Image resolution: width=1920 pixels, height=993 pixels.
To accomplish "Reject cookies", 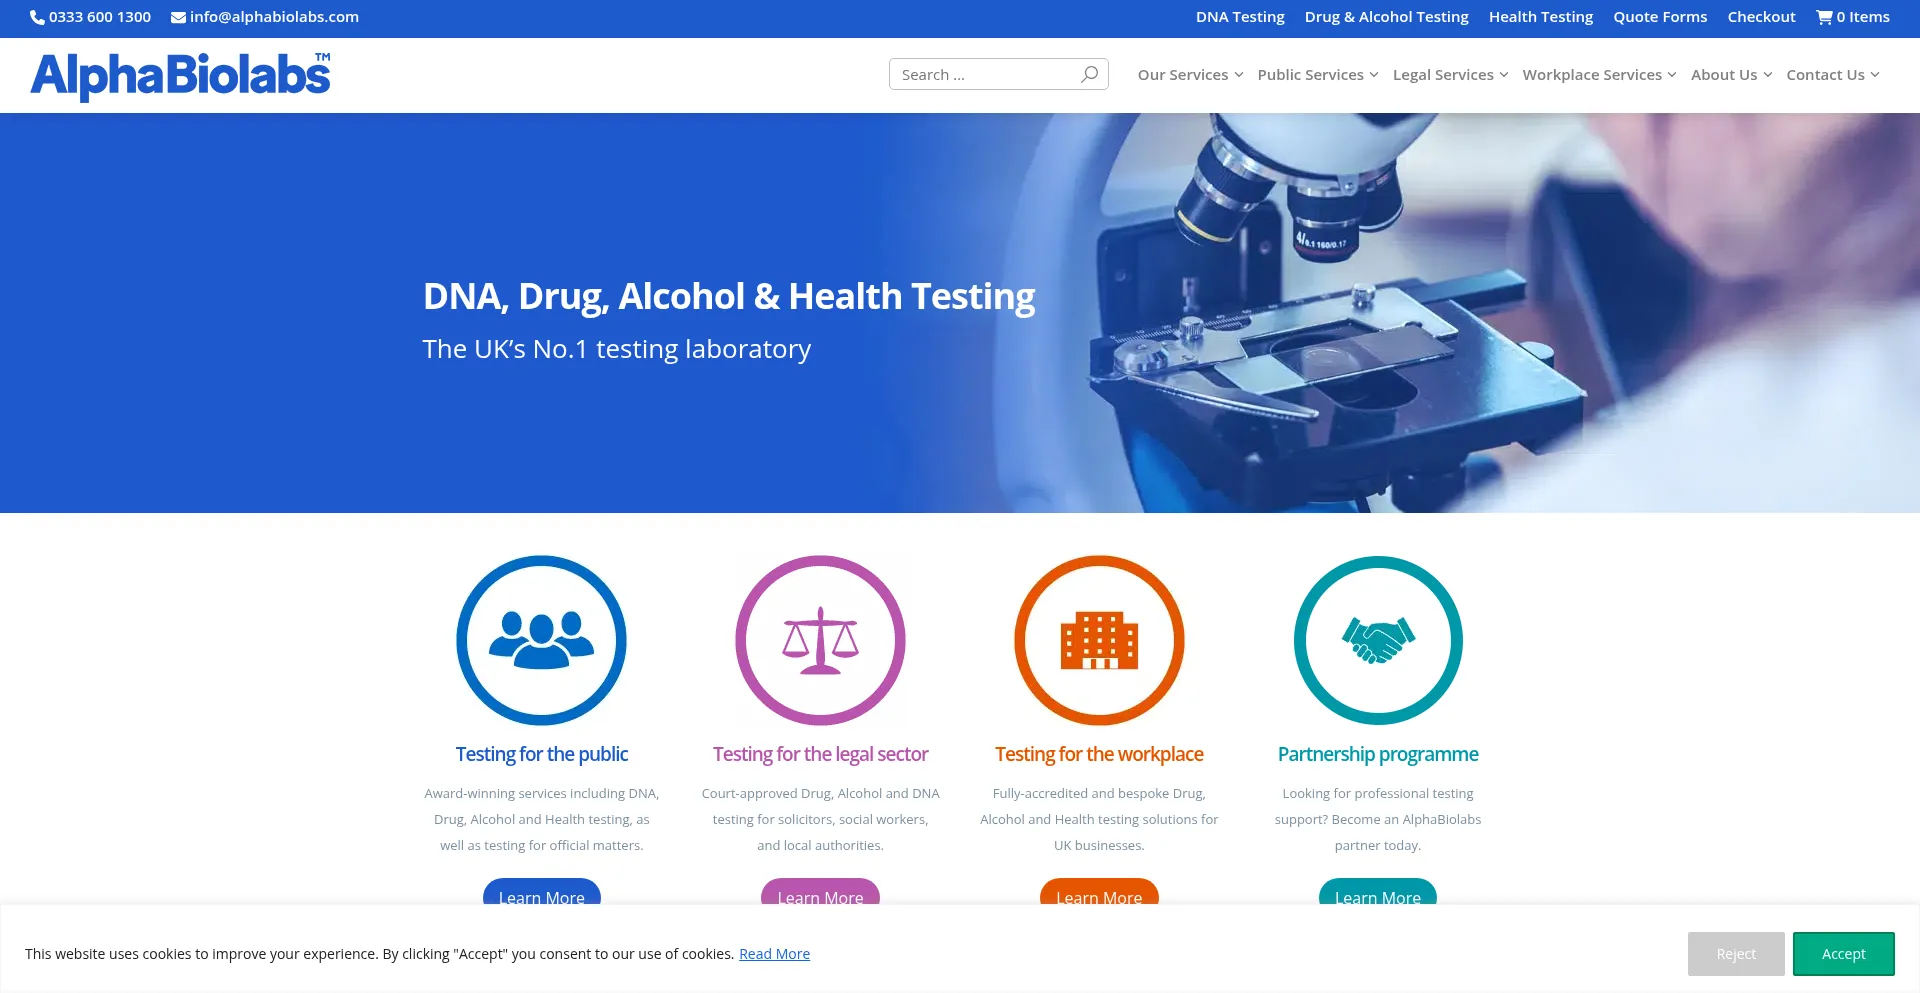I will click(1736, 954).
